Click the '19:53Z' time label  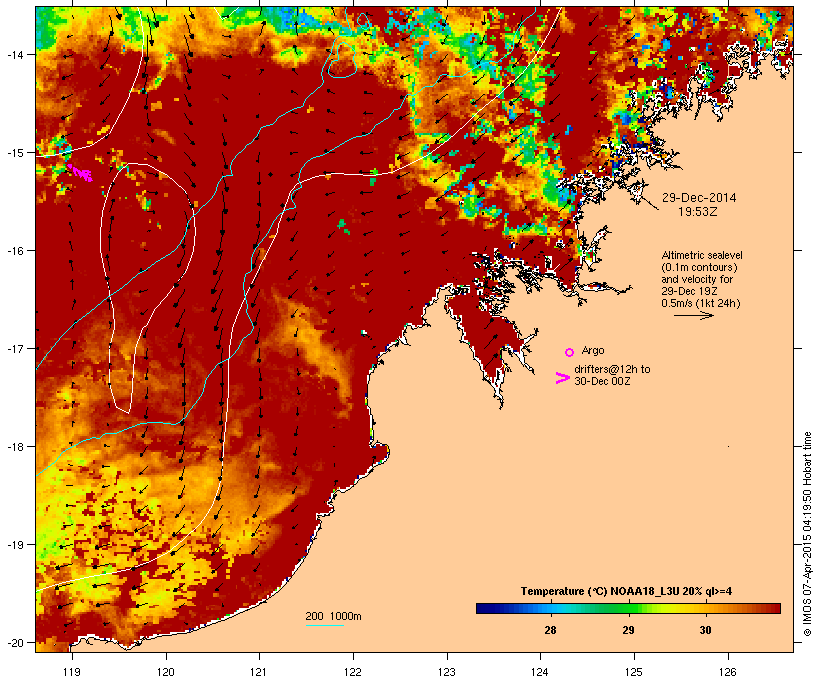[698, 212]
